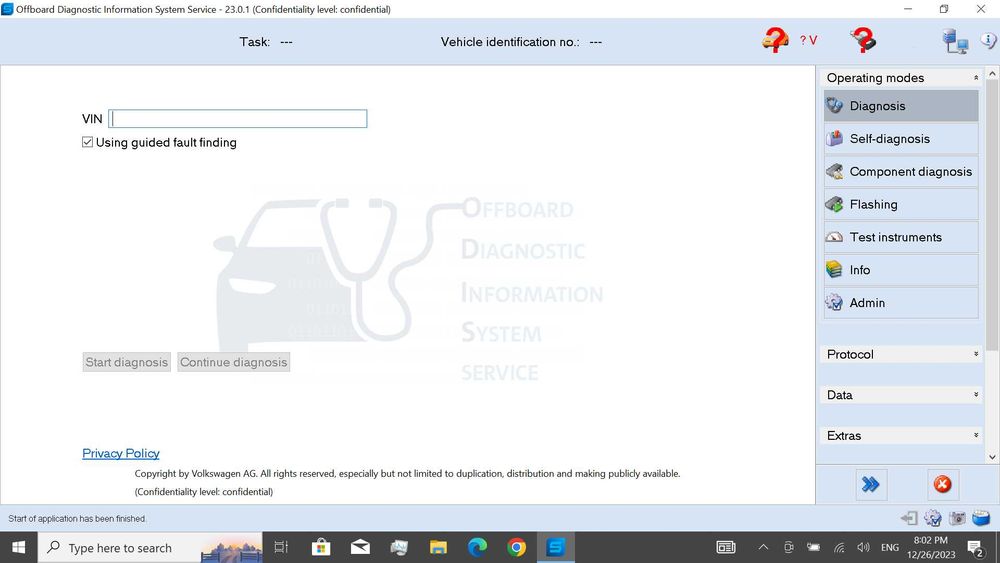Collapse the Operating modes panel

[976, 78]
